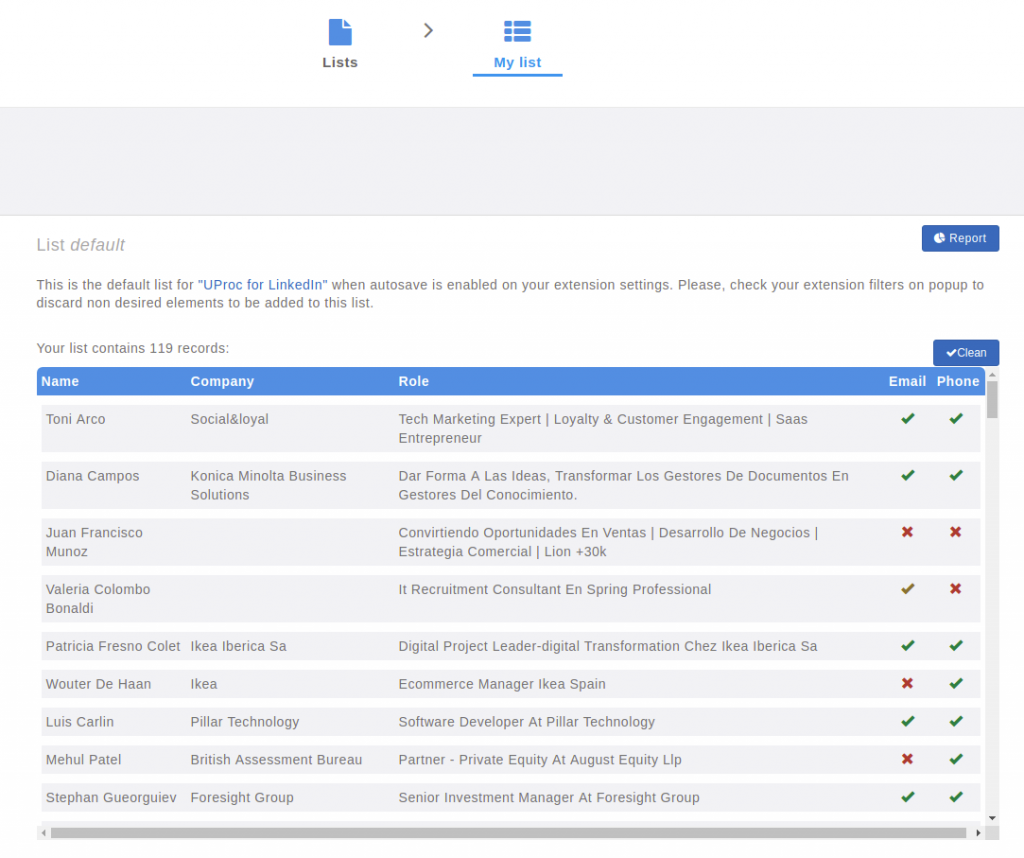Click Mehul Patel's phone green checkmark
1024x858 pixels.
(x=955, y=759)
